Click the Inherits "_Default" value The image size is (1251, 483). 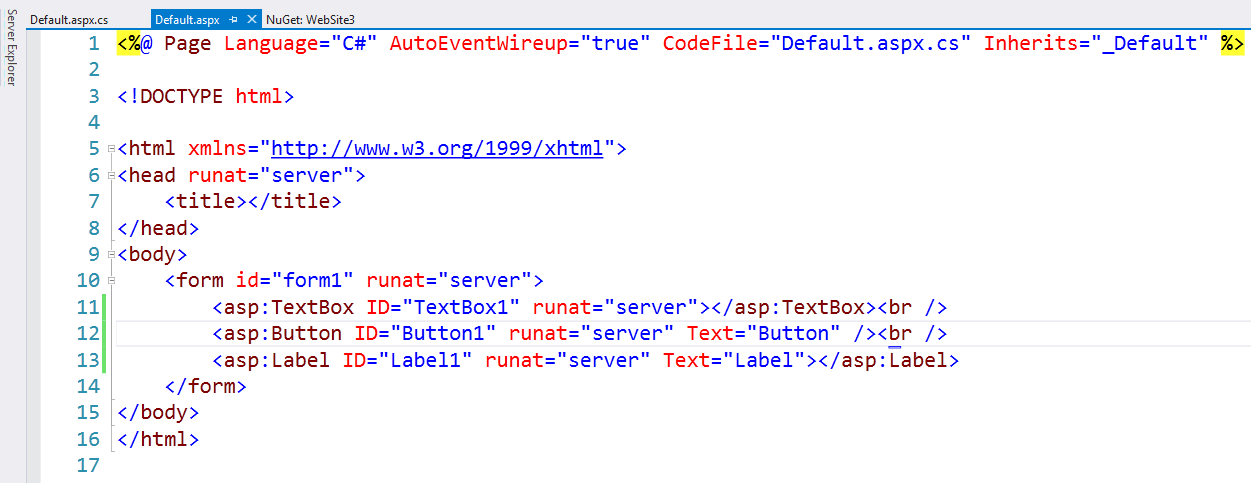point(1148,44)
